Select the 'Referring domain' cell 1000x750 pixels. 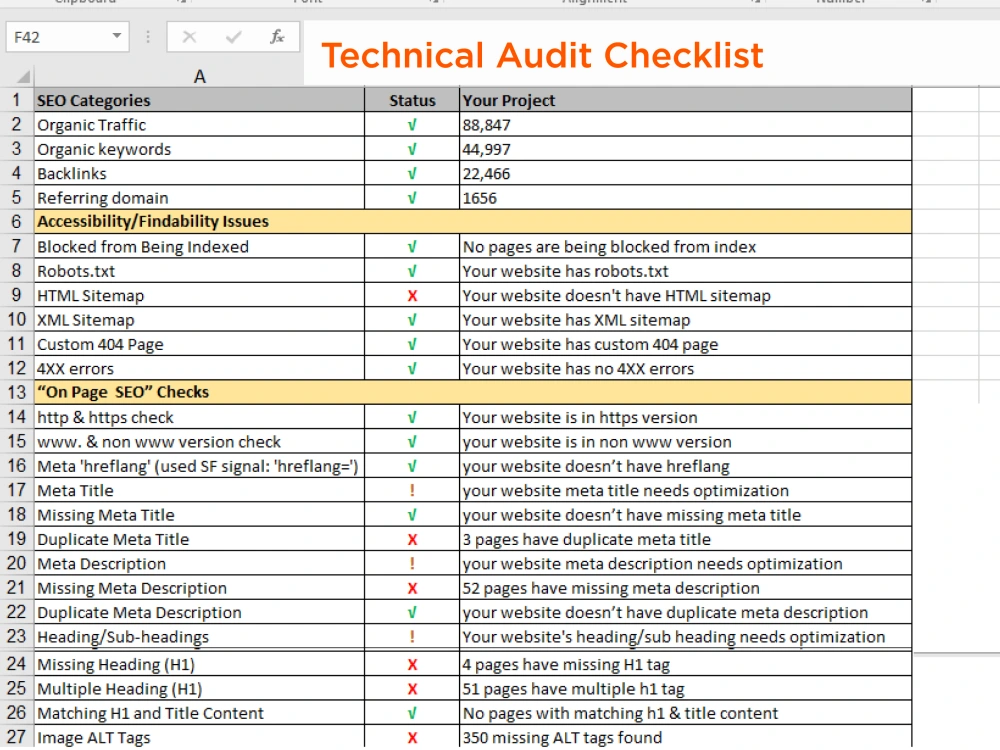click(x=200, y=198)
